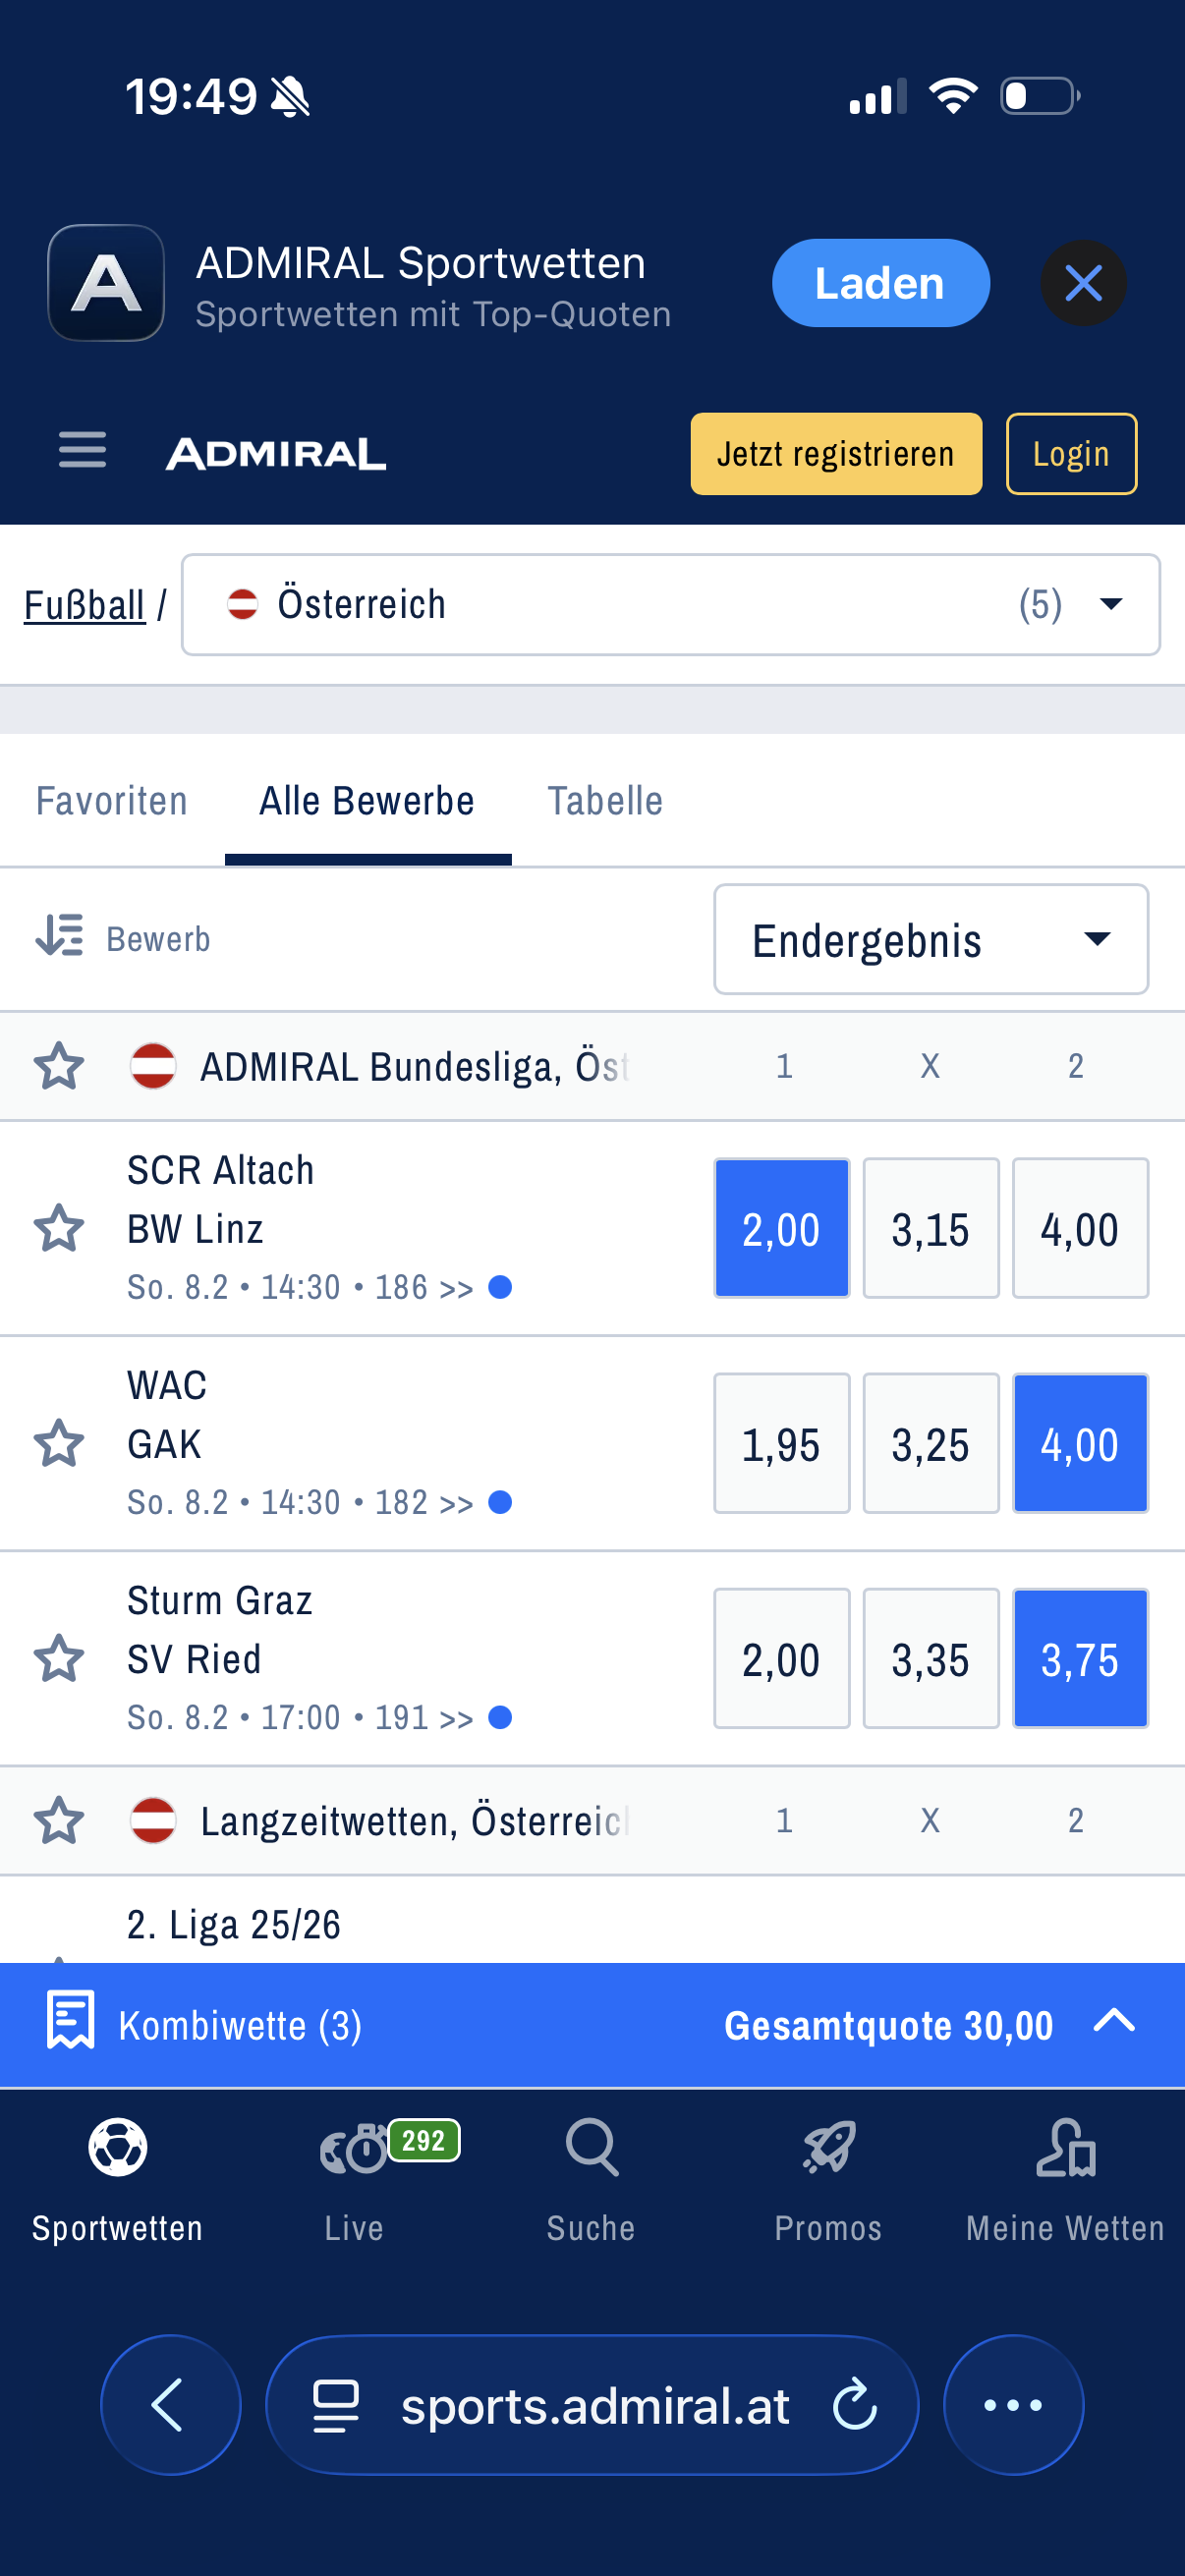Tap the Suche magnifier icon
The width and height of the screenshot is (1185, 2576).
click(x=591, y=2148)
